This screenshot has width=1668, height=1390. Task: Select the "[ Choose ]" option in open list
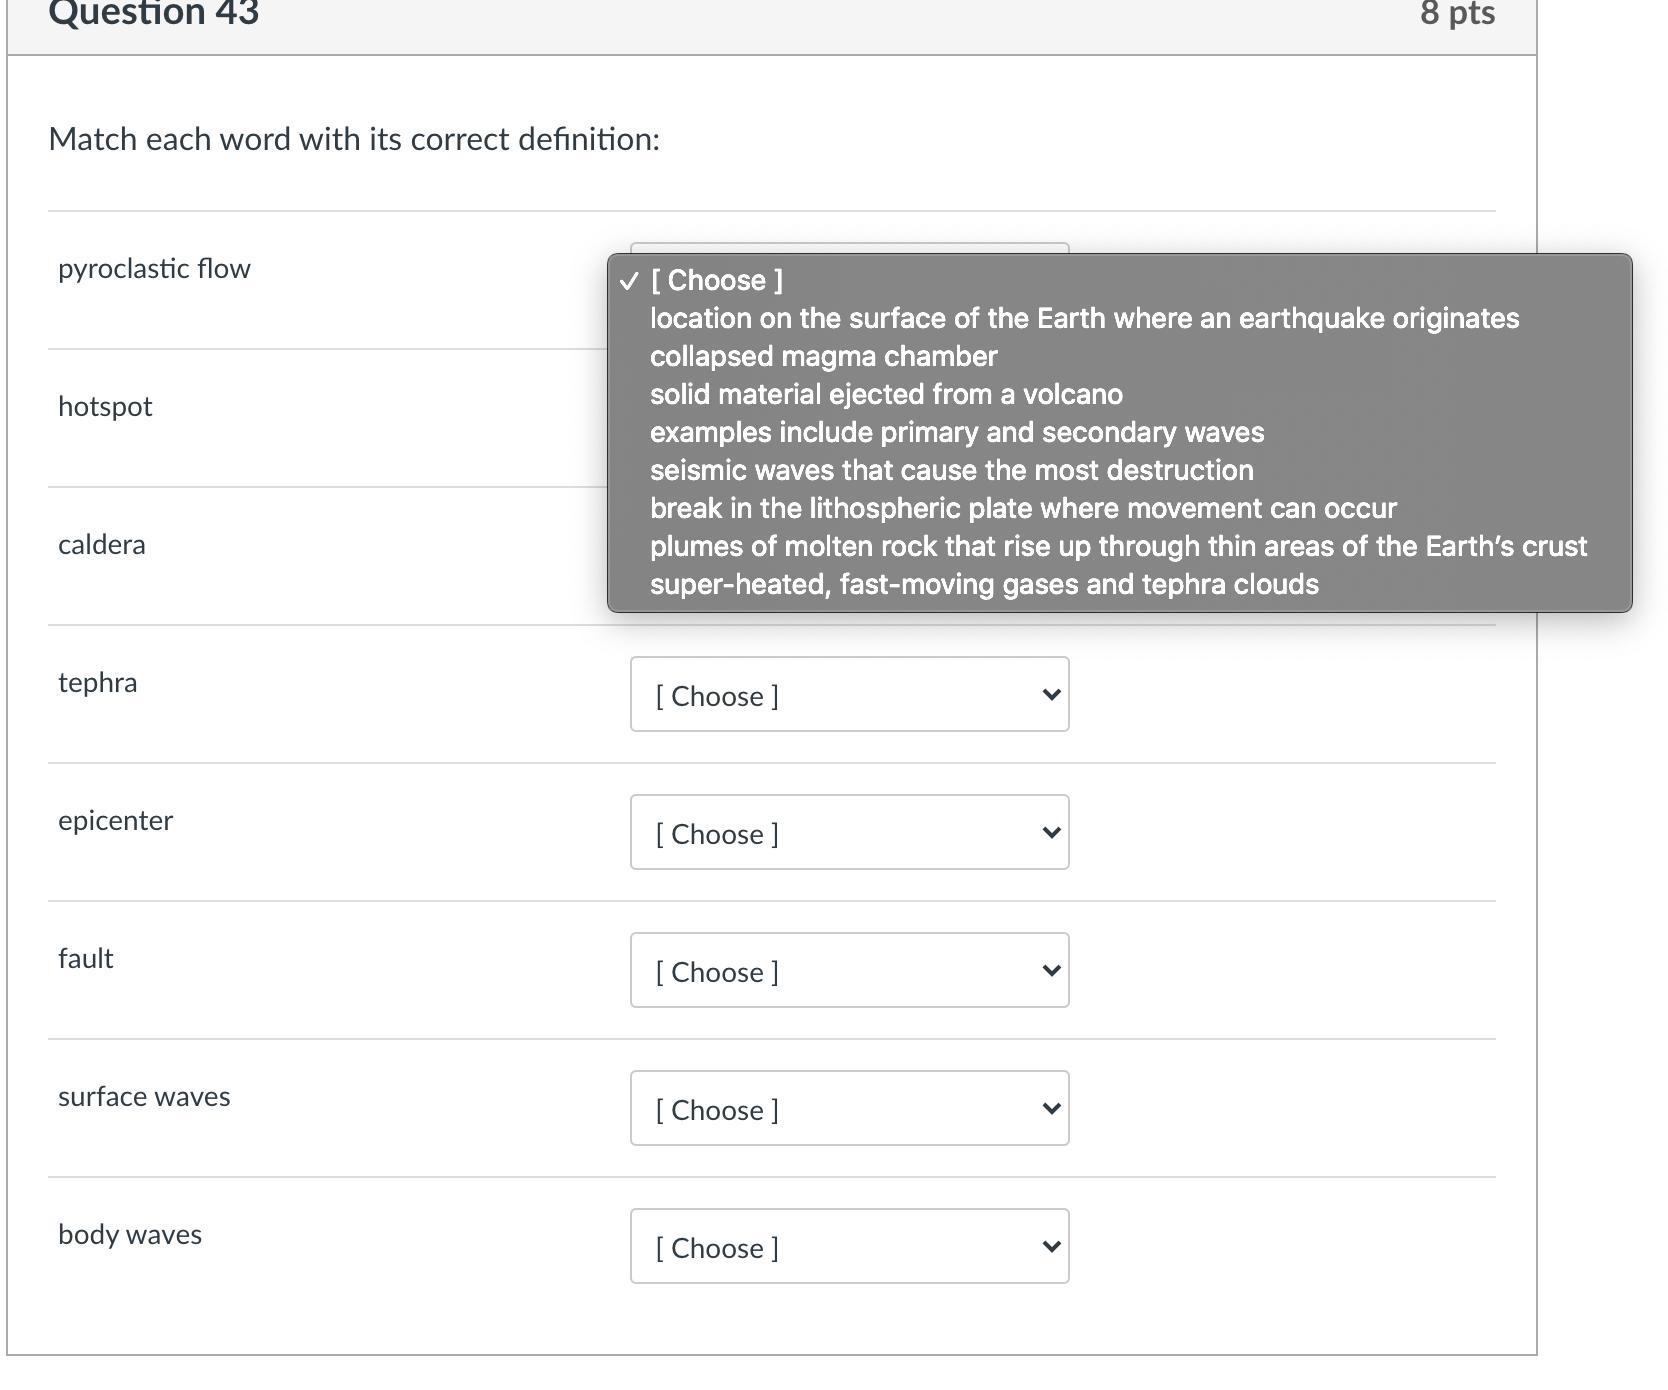pyautogui.click(x=716, y=281)
